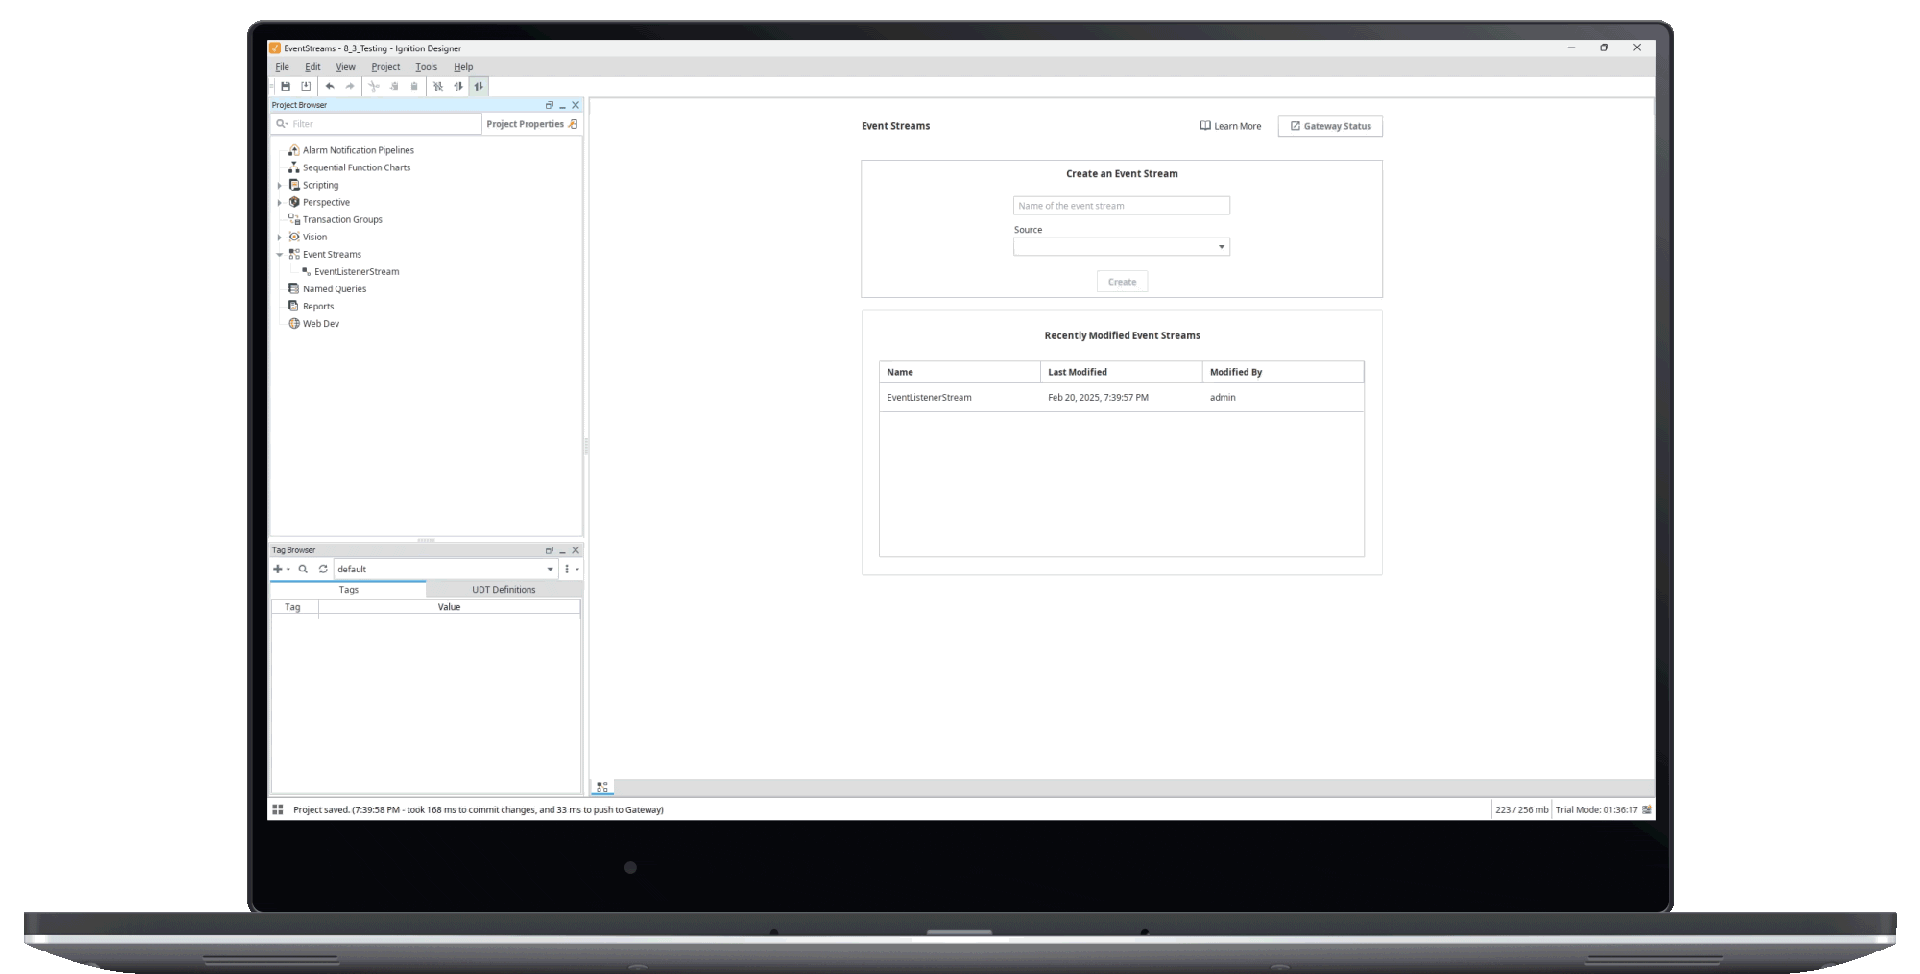Viewport: 1920px width, 974px height.
Task: Toggle the highlighted read/write communication mode button
Action: point(479,87)
